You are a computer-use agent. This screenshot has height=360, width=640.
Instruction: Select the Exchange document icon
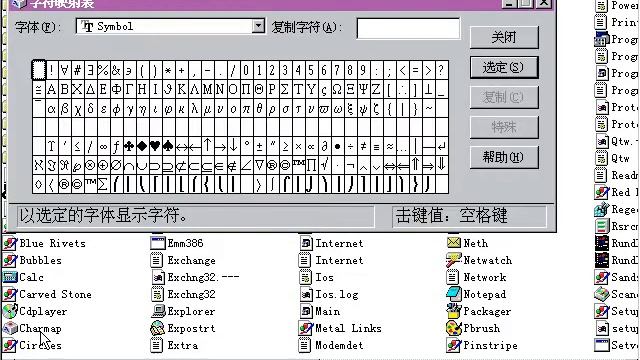[157, 260]
